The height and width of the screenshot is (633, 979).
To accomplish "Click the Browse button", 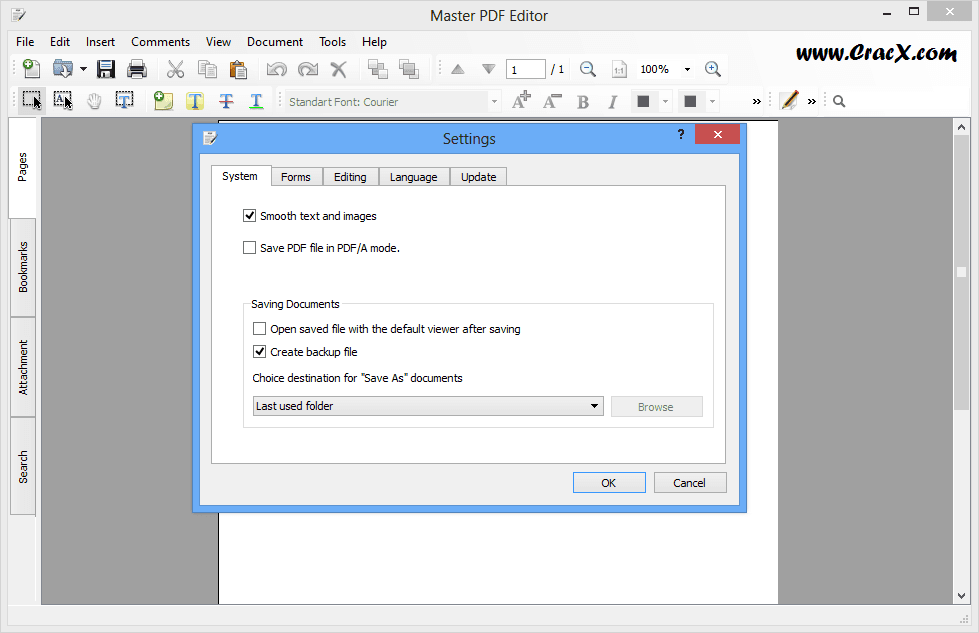I will [x=656, y=406].
